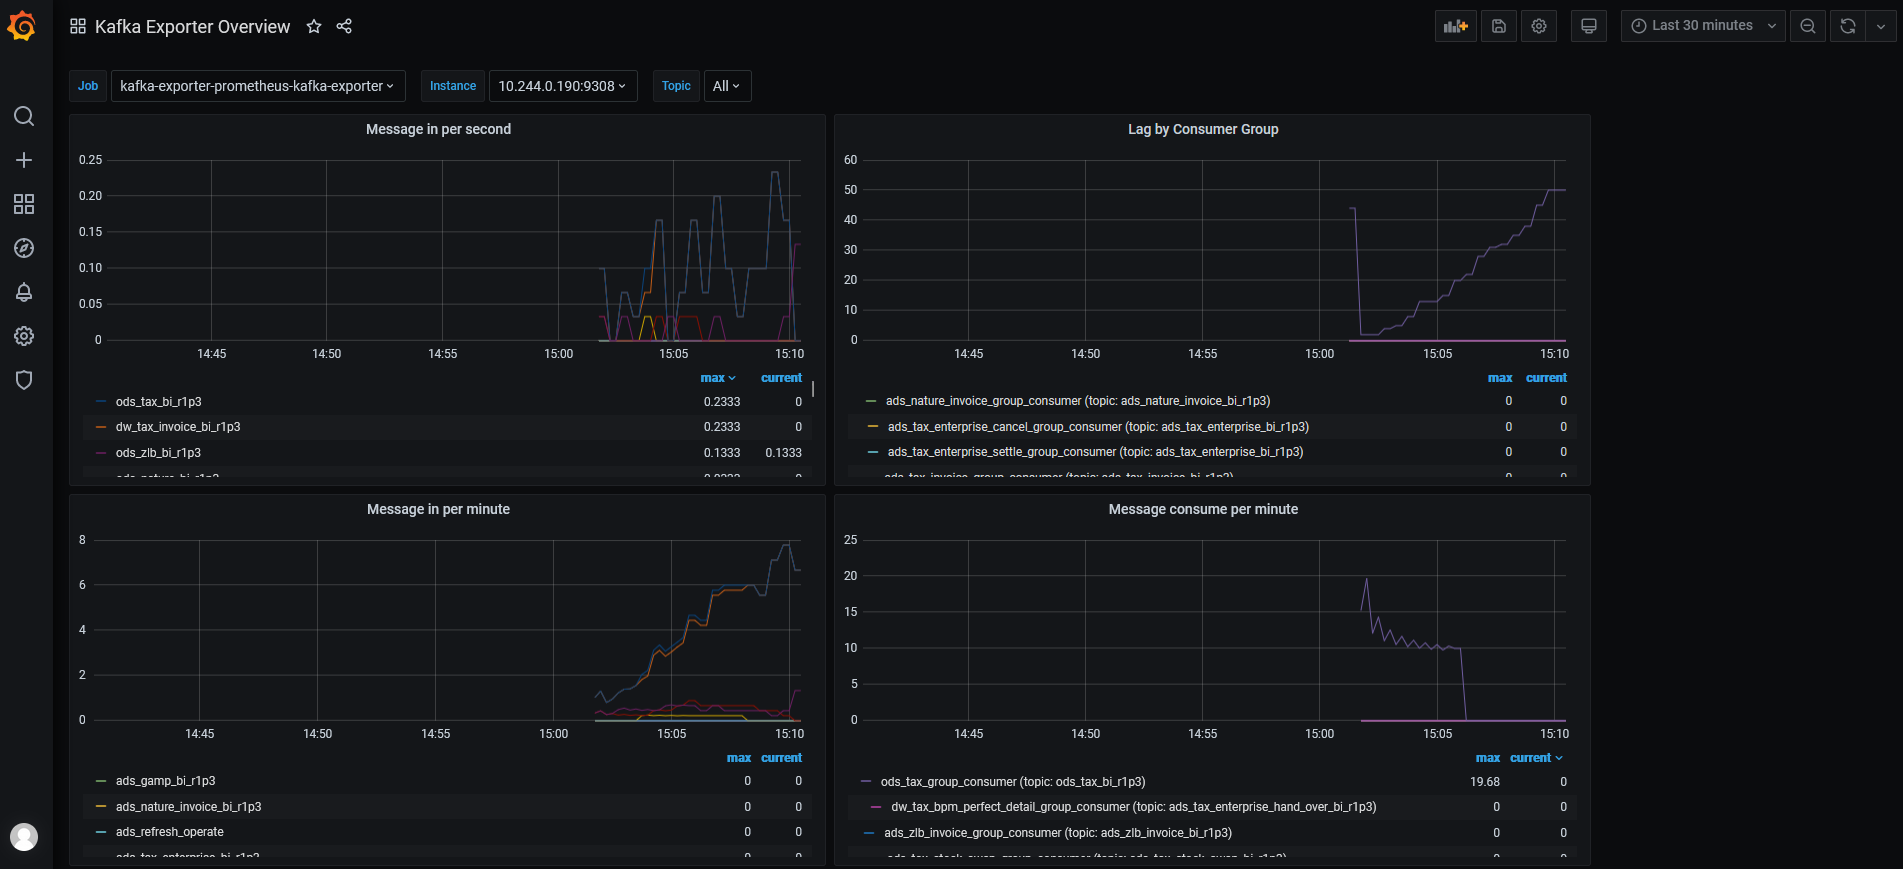
Task: Change color of ods_tax_bi_r1p3 series swatch
Action: pos(101,402)
